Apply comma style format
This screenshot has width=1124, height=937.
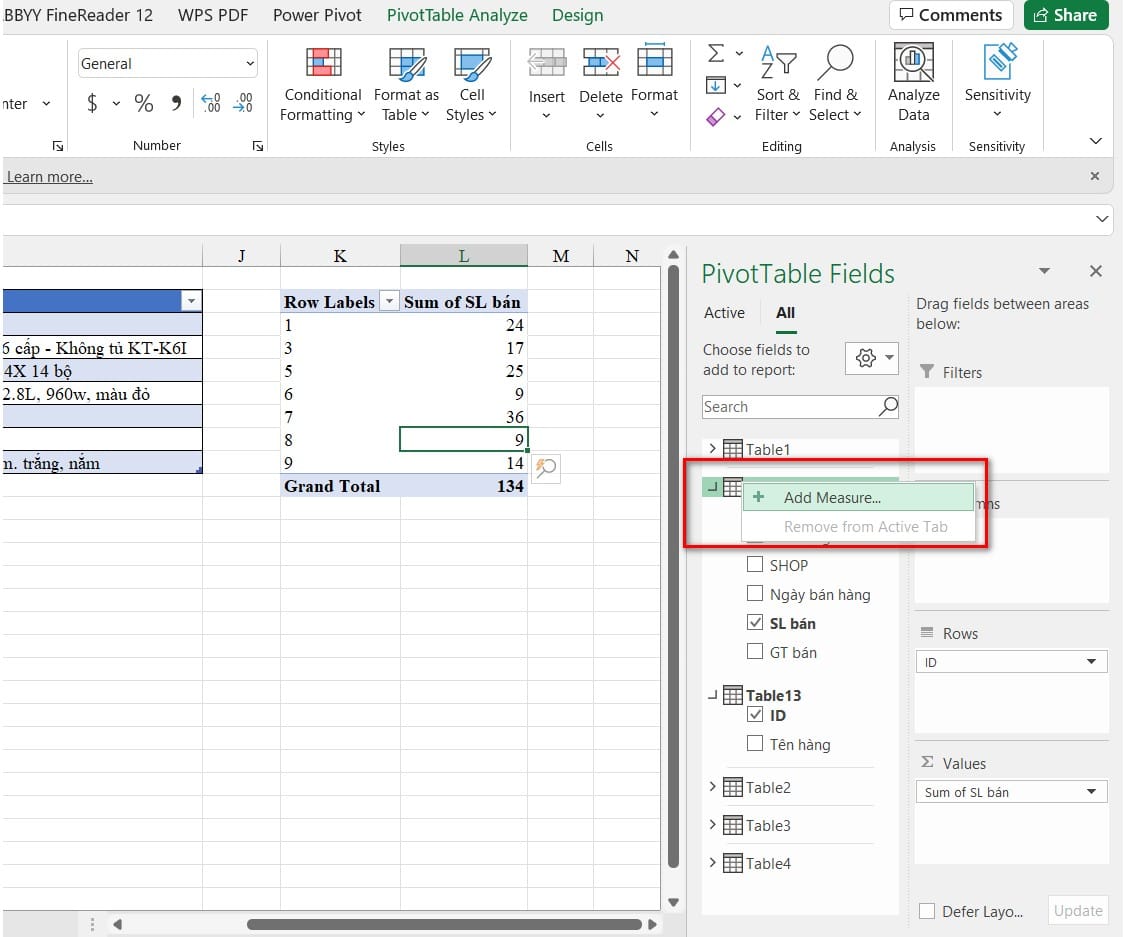point(176,103)
